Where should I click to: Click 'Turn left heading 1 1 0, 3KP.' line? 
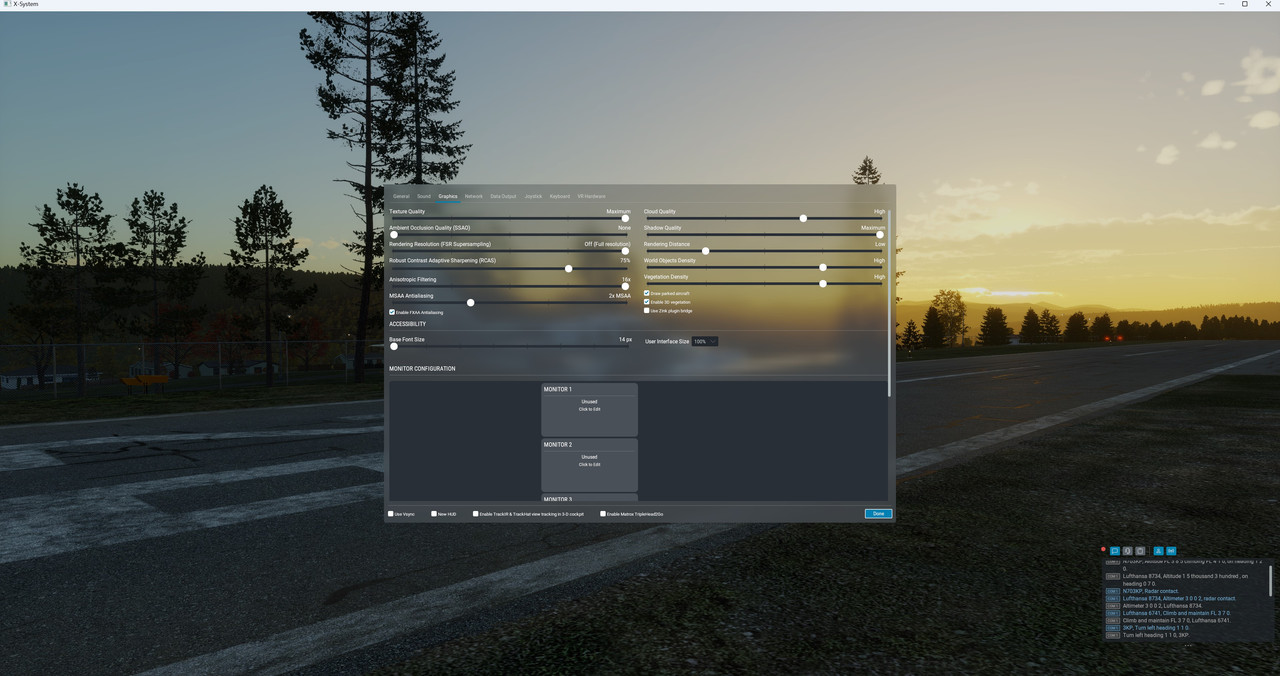tap(1156, 635)
